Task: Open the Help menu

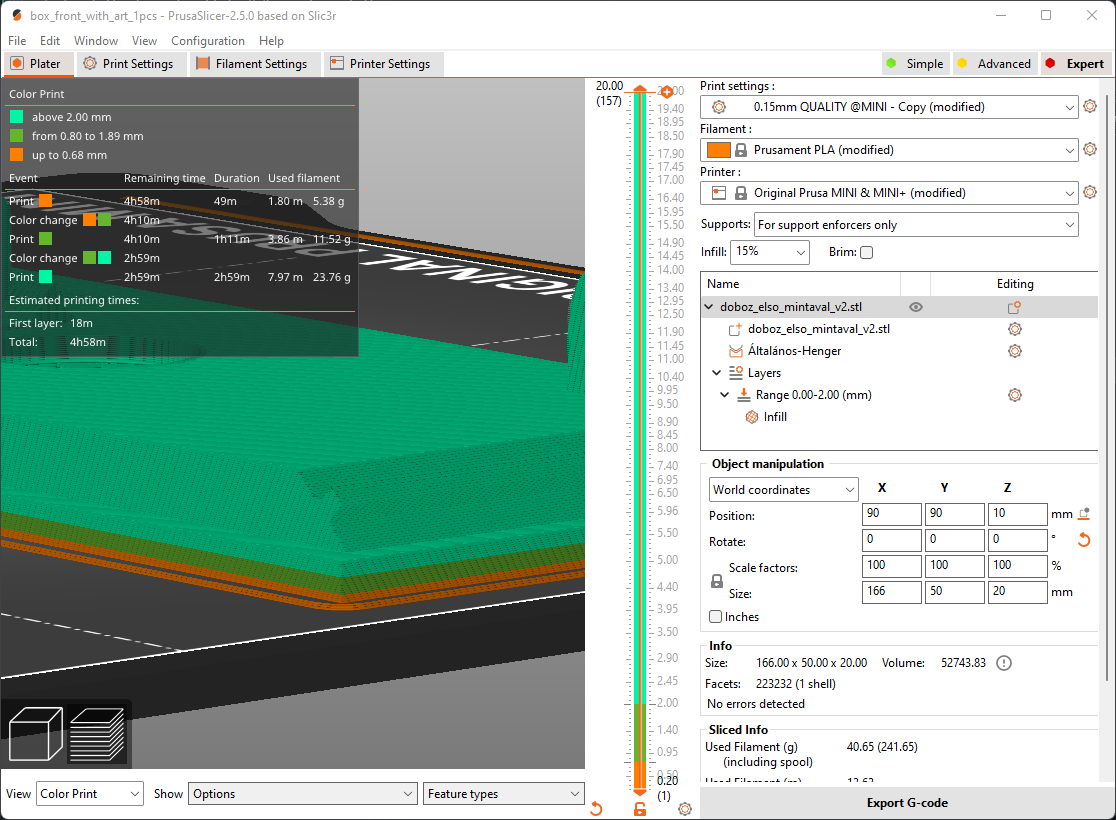Action: click(271, 41)
